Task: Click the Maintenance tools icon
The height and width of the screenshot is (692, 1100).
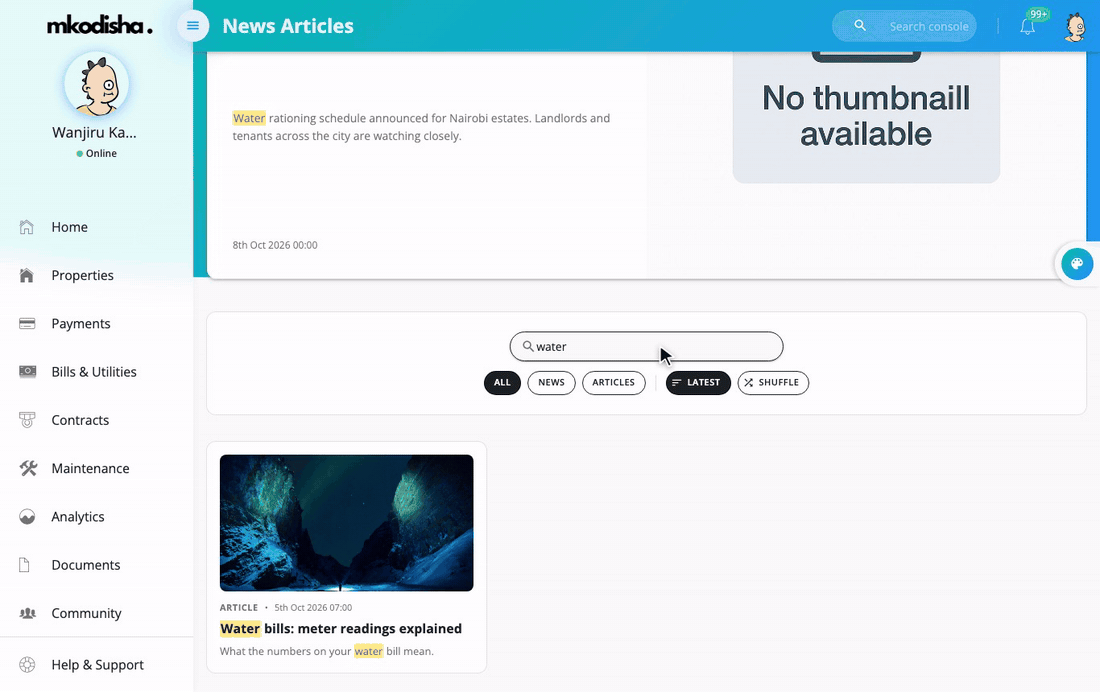Action: (x=28, y=468)
